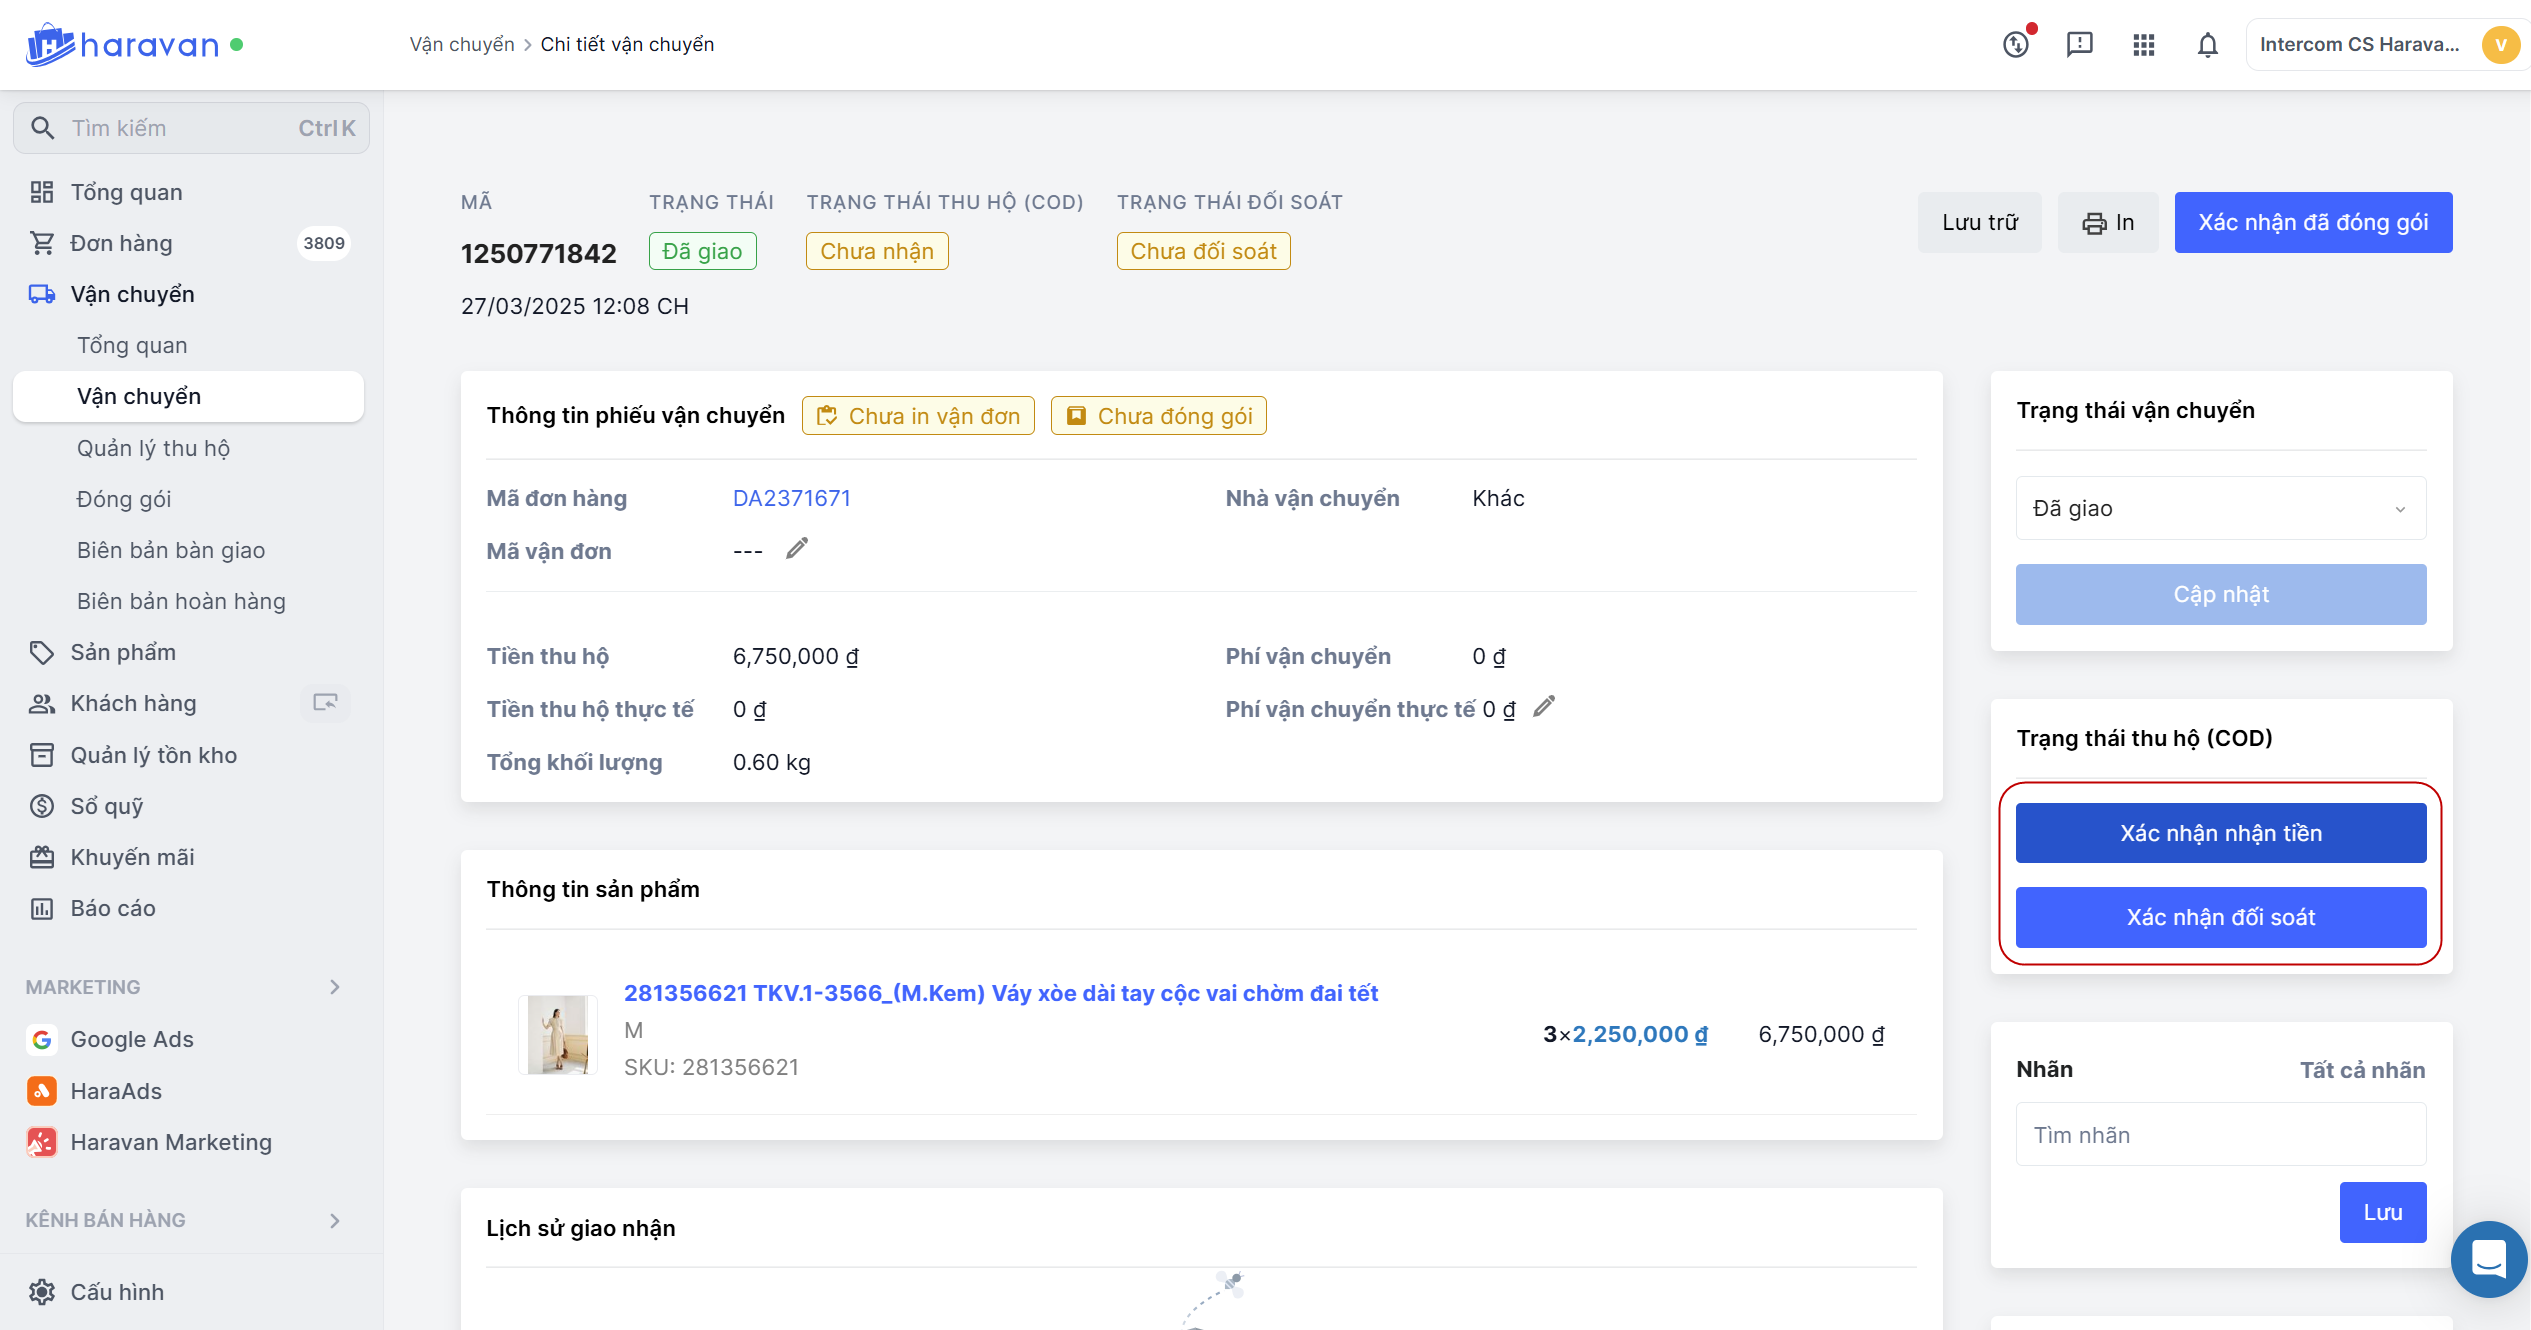Open order link DA2371671
The width and height of the screenshot is (2531, 1330).
[791, 498]
